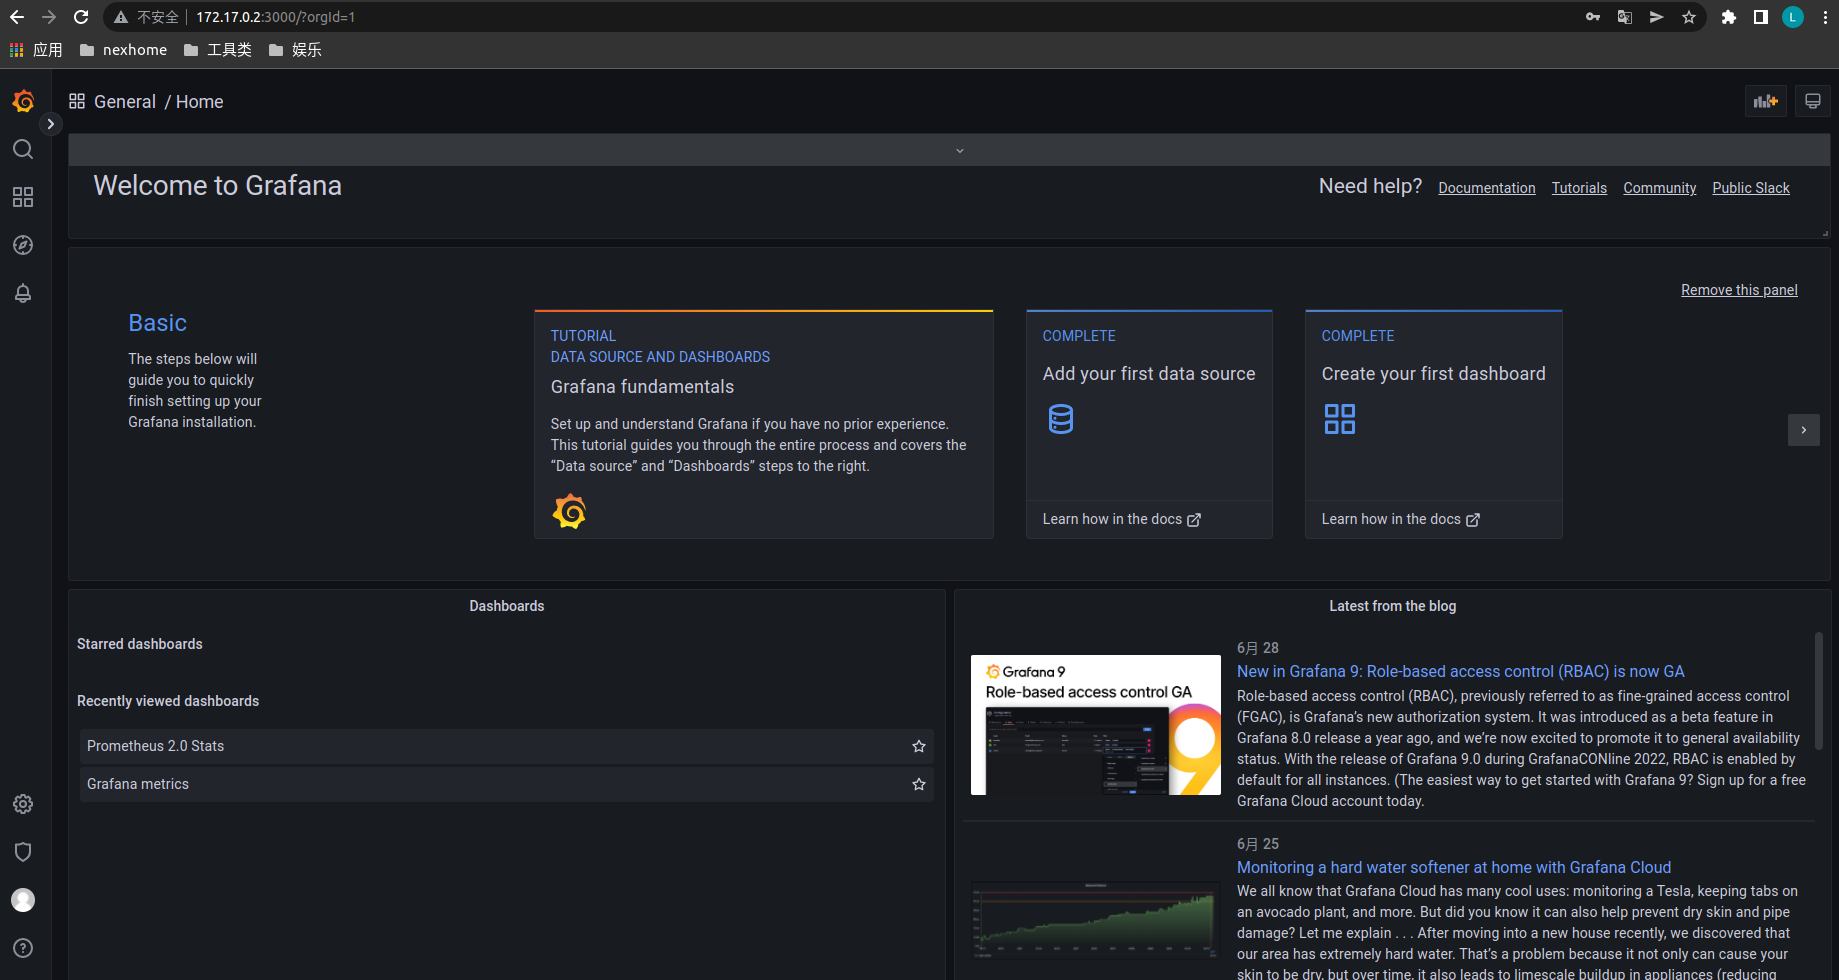Open the Grafana 9 RBAC blog article title
The image size is (1839, 980).
pyautogui.click(x=1461, y=672)
